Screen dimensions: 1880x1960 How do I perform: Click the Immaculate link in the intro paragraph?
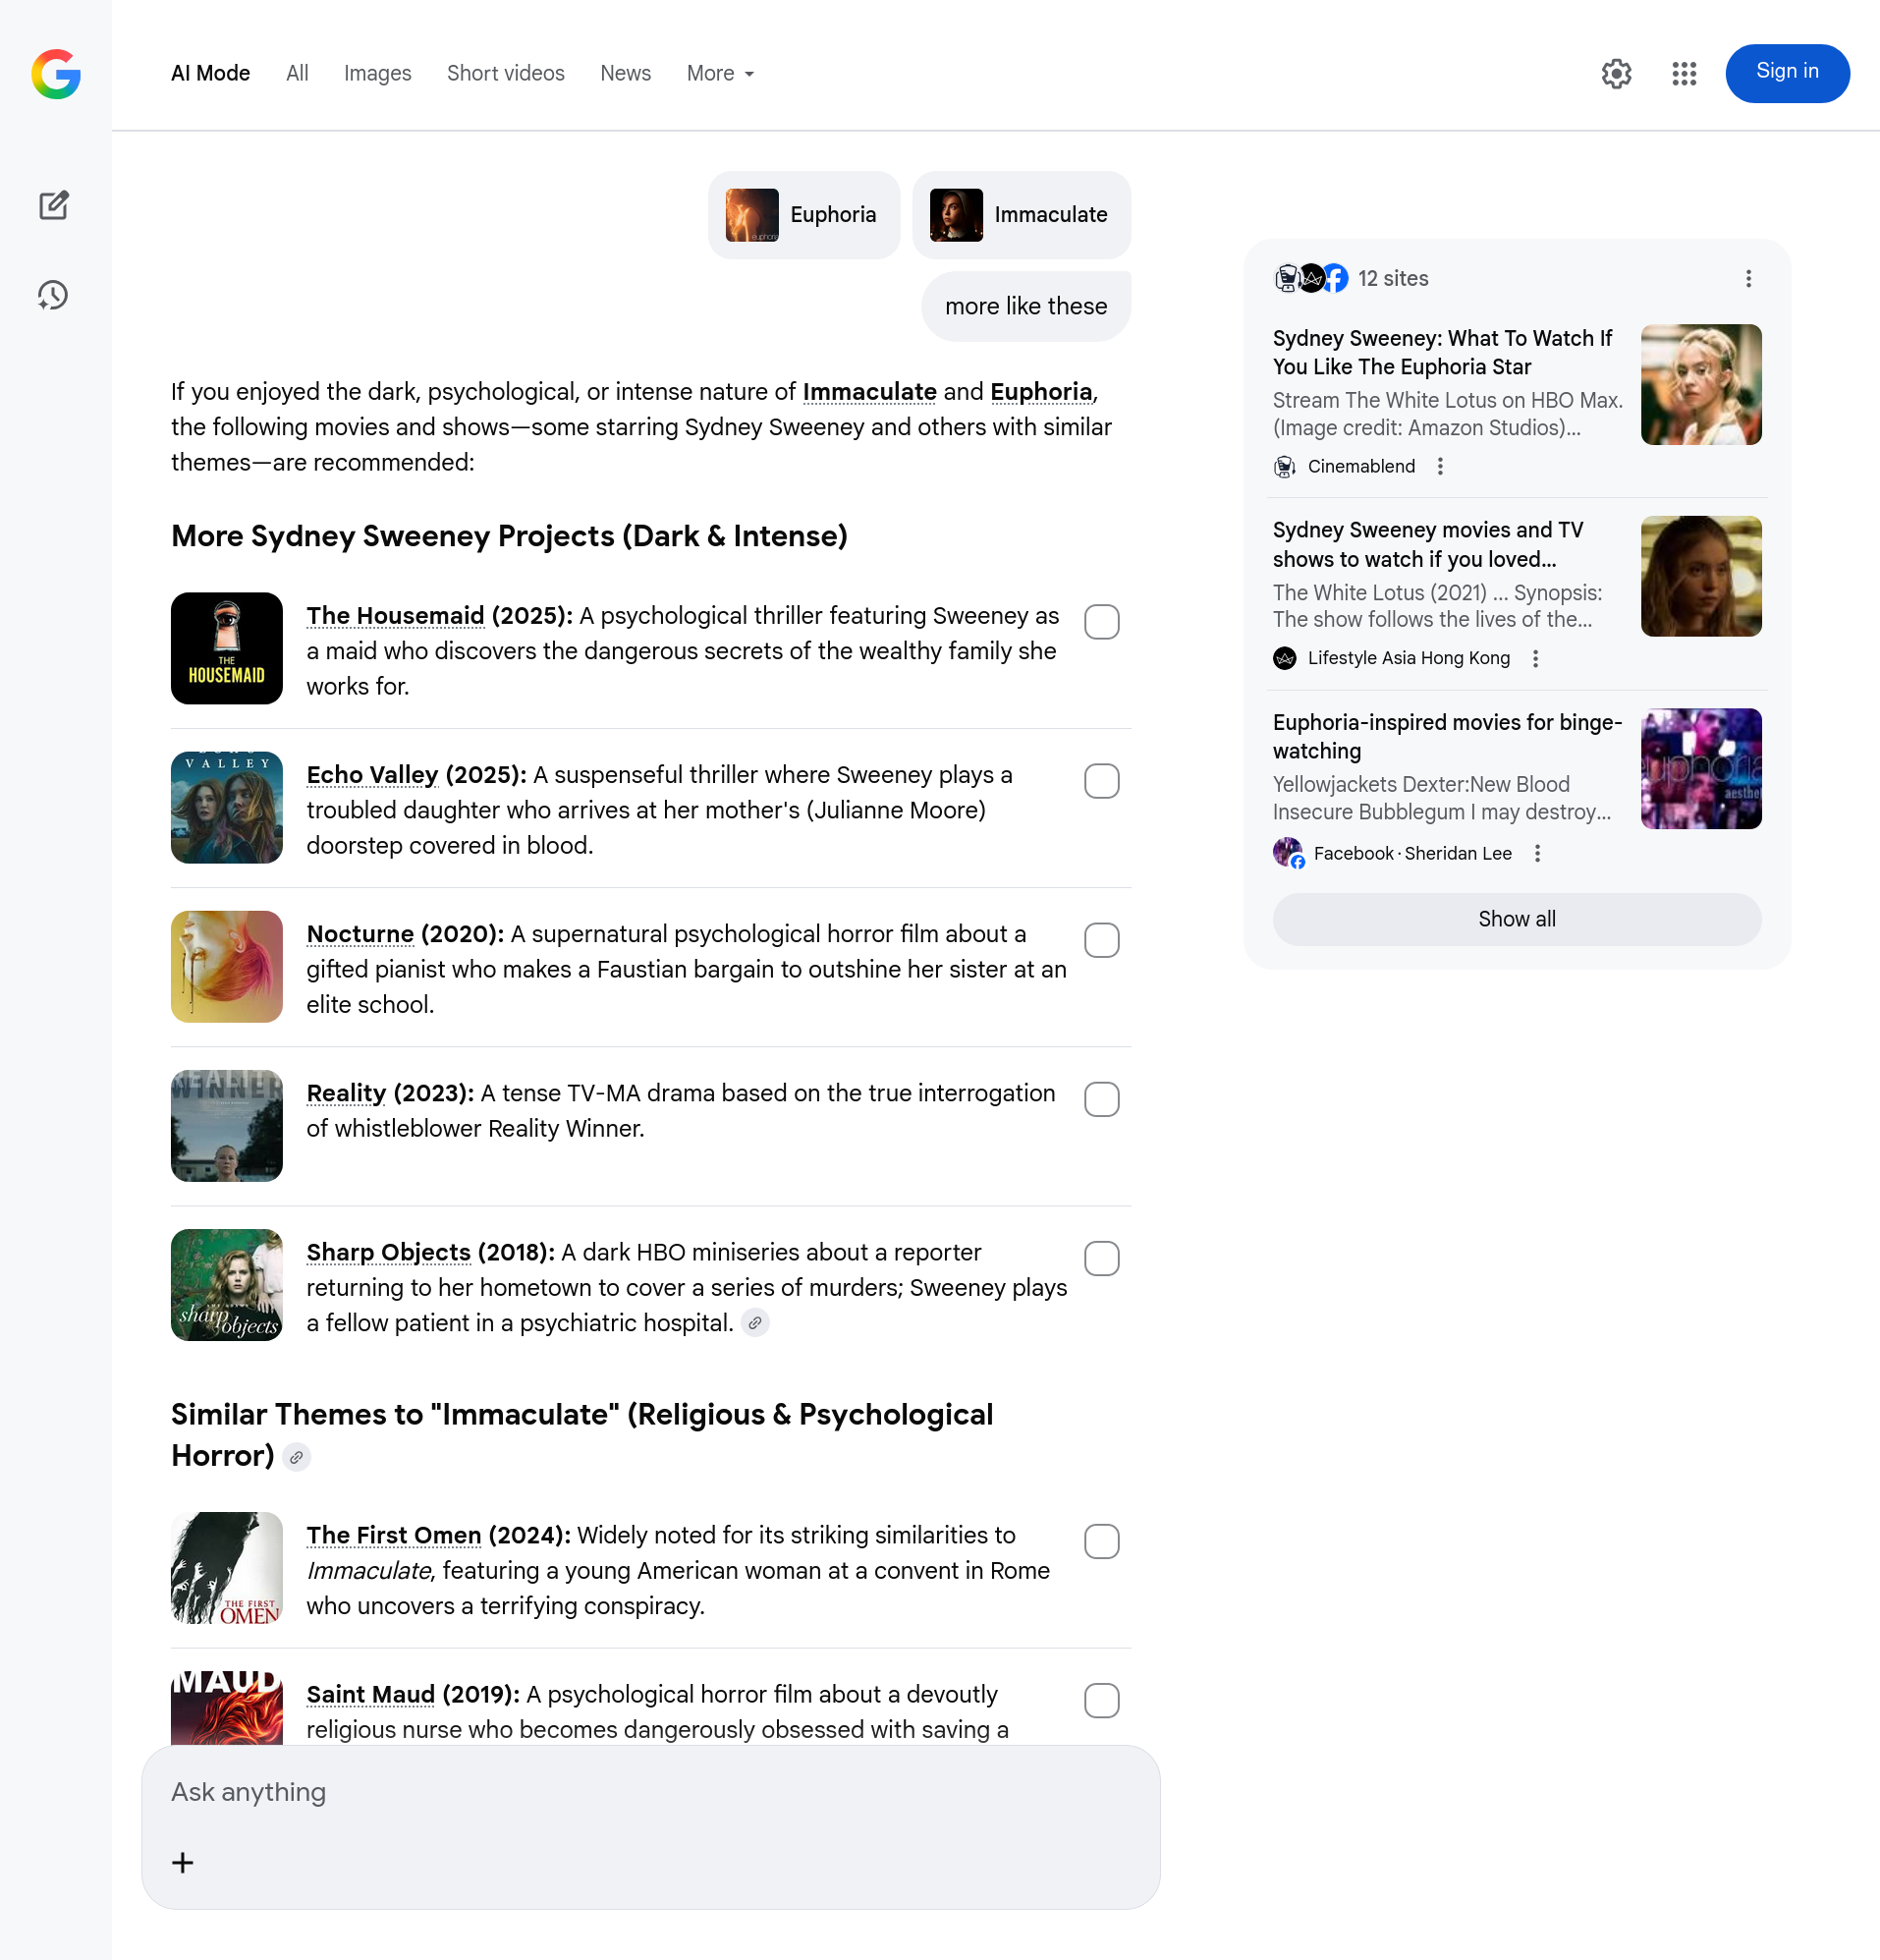pos(870,392)
